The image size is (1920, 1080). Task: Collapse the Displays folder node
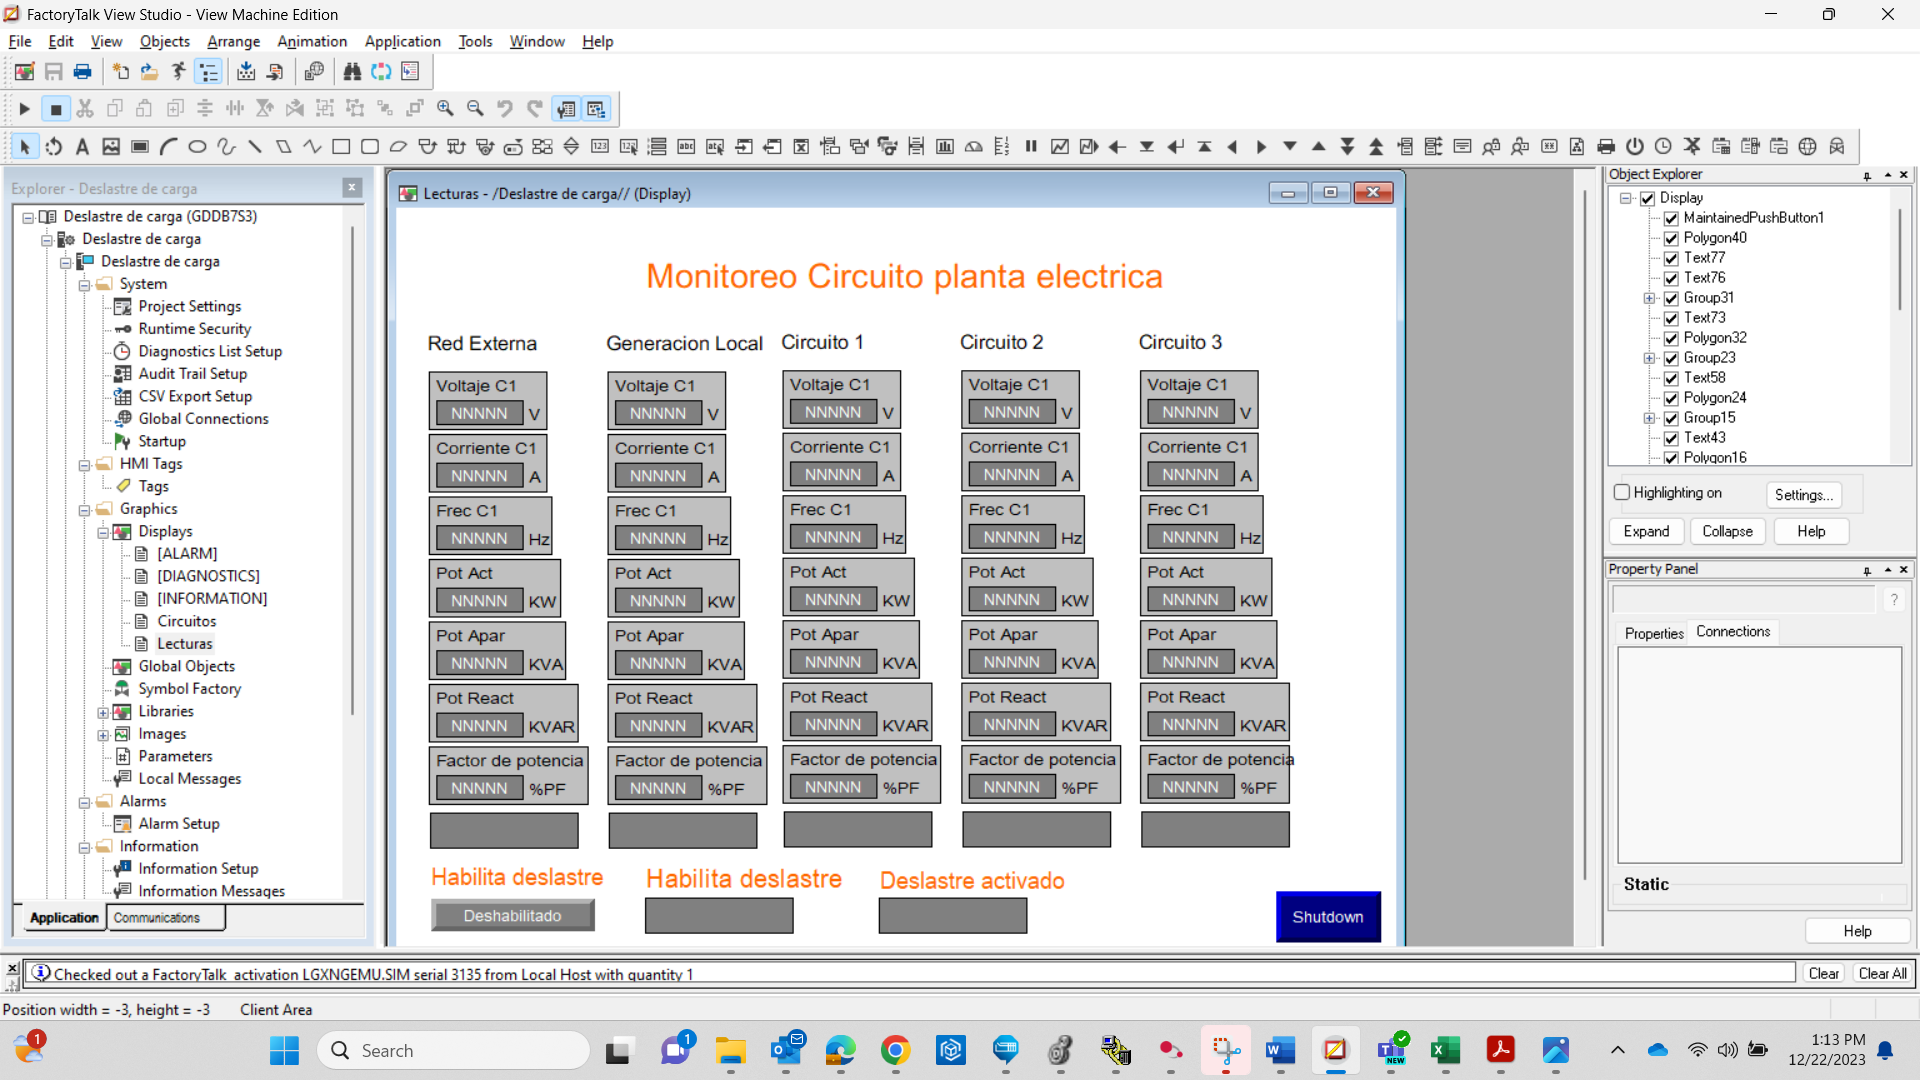click(103, 532)
